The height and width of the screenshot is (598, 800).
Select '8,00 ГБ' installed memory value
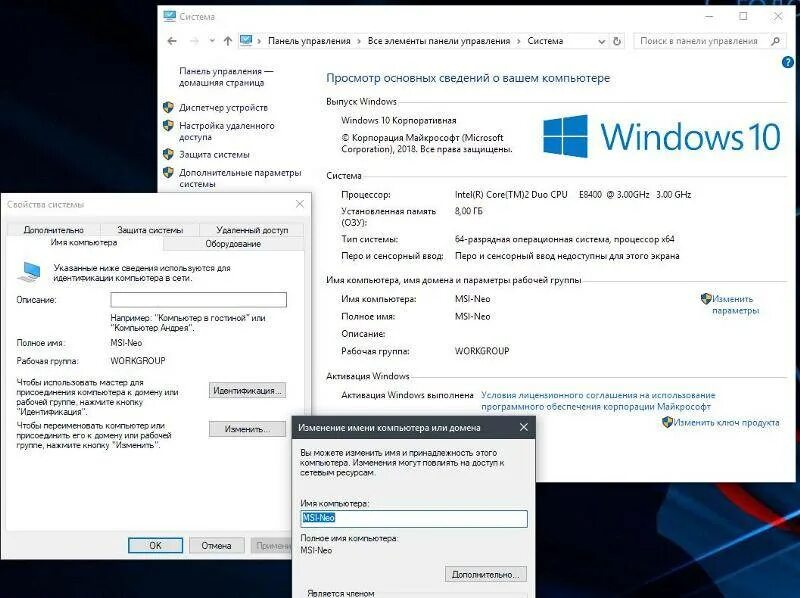point(468,211)
